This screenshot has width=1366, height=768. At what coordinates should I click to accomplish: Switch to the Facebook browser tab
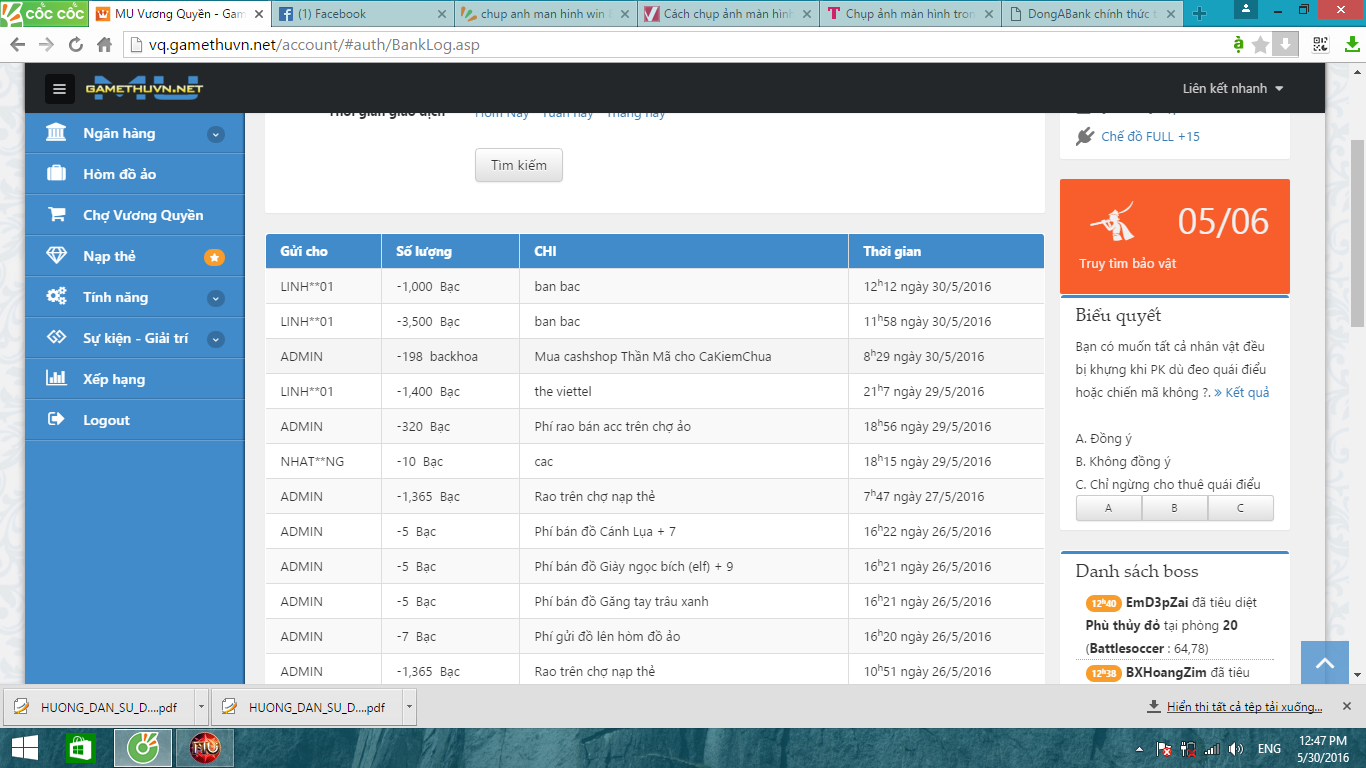(x=360, y=14)
